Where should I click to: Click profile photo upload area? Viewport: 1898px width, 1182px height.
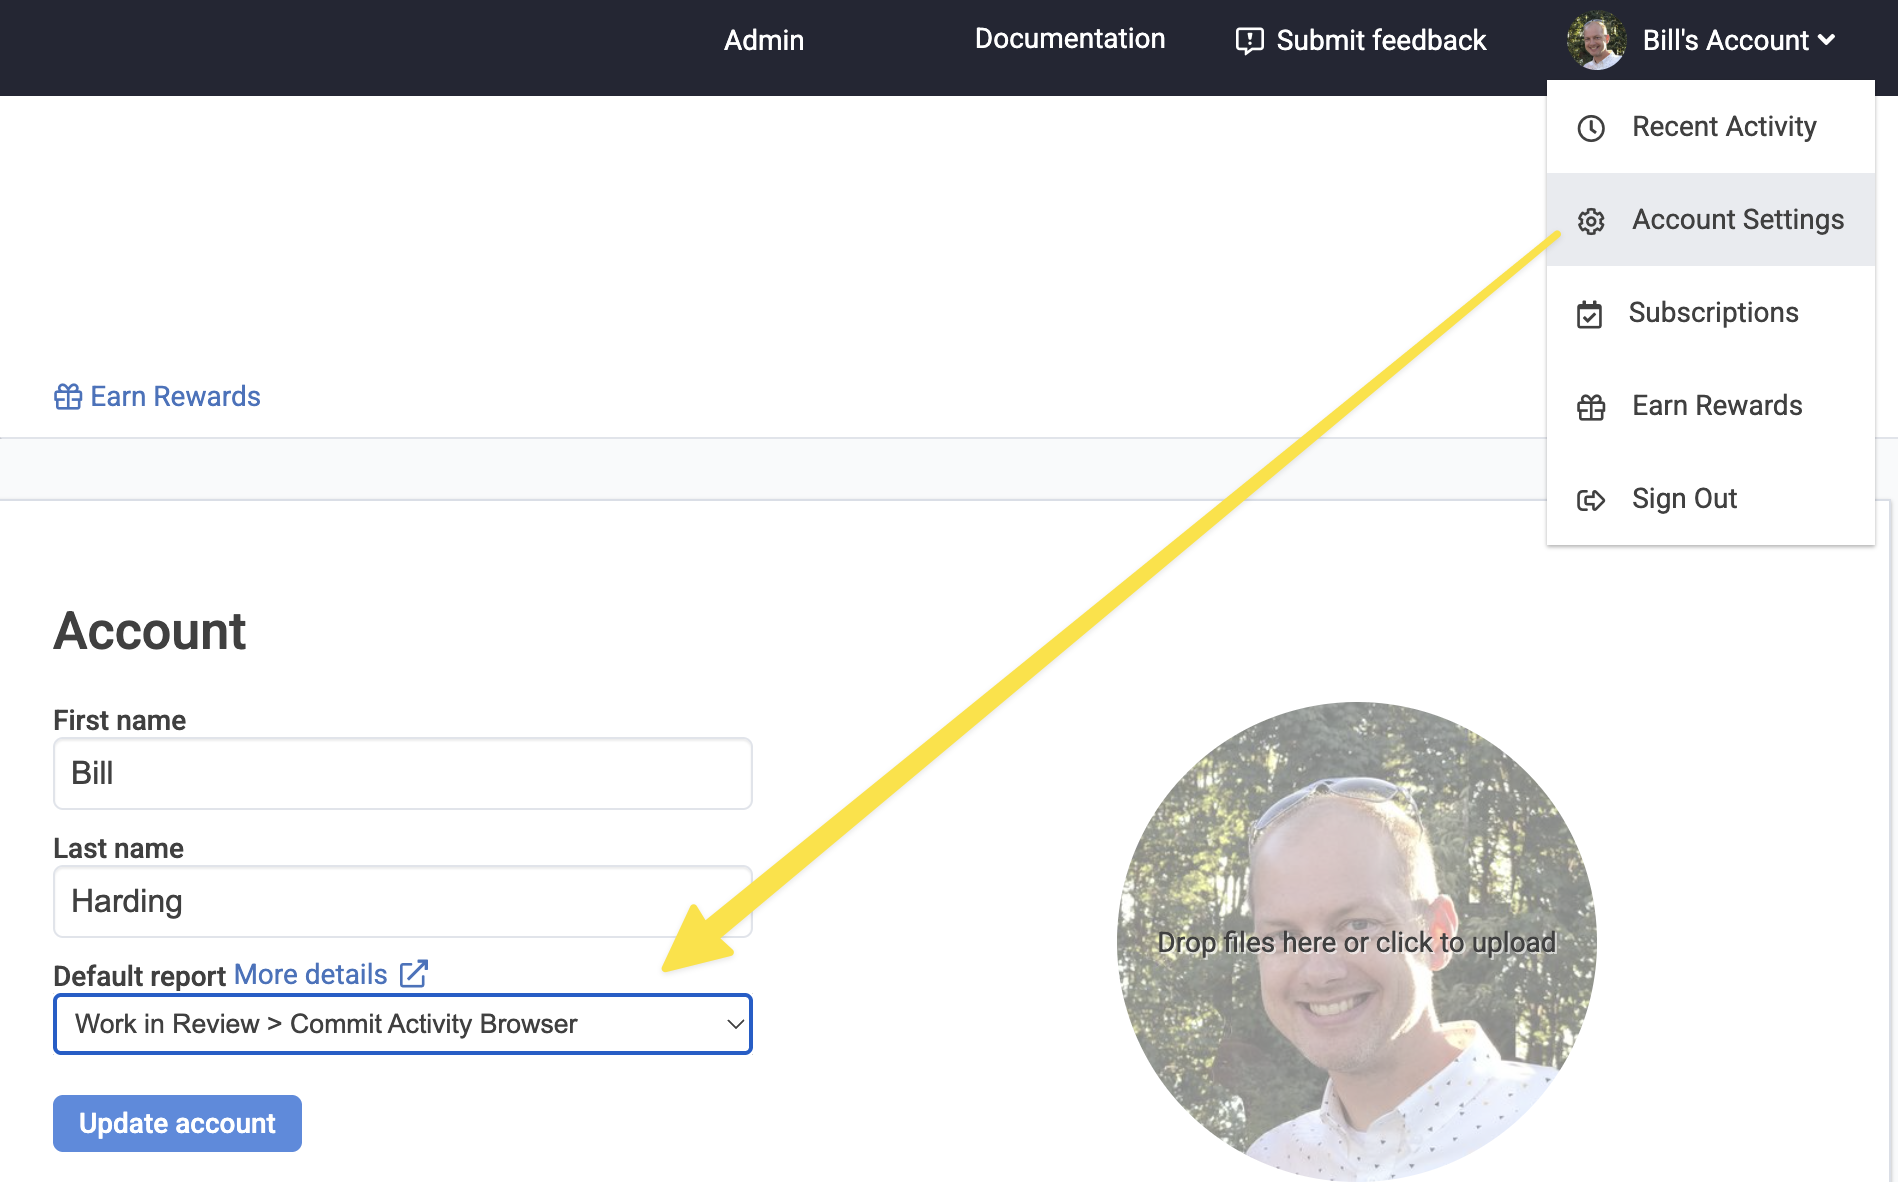click(1356, 942)
